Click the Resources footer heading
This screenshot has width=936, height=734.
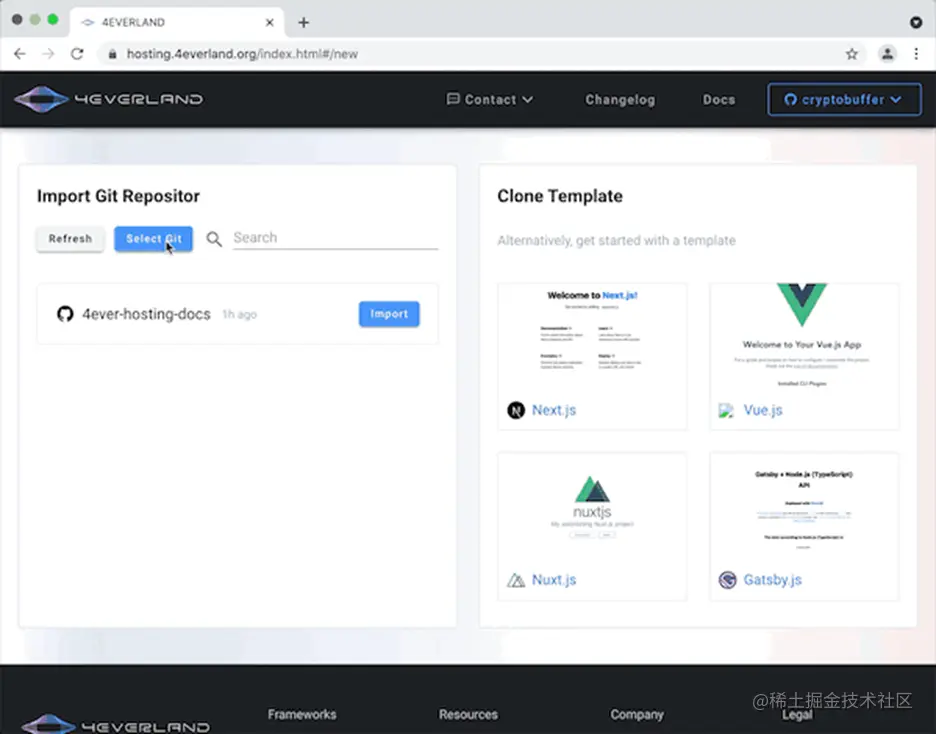[x=469, y=714]
